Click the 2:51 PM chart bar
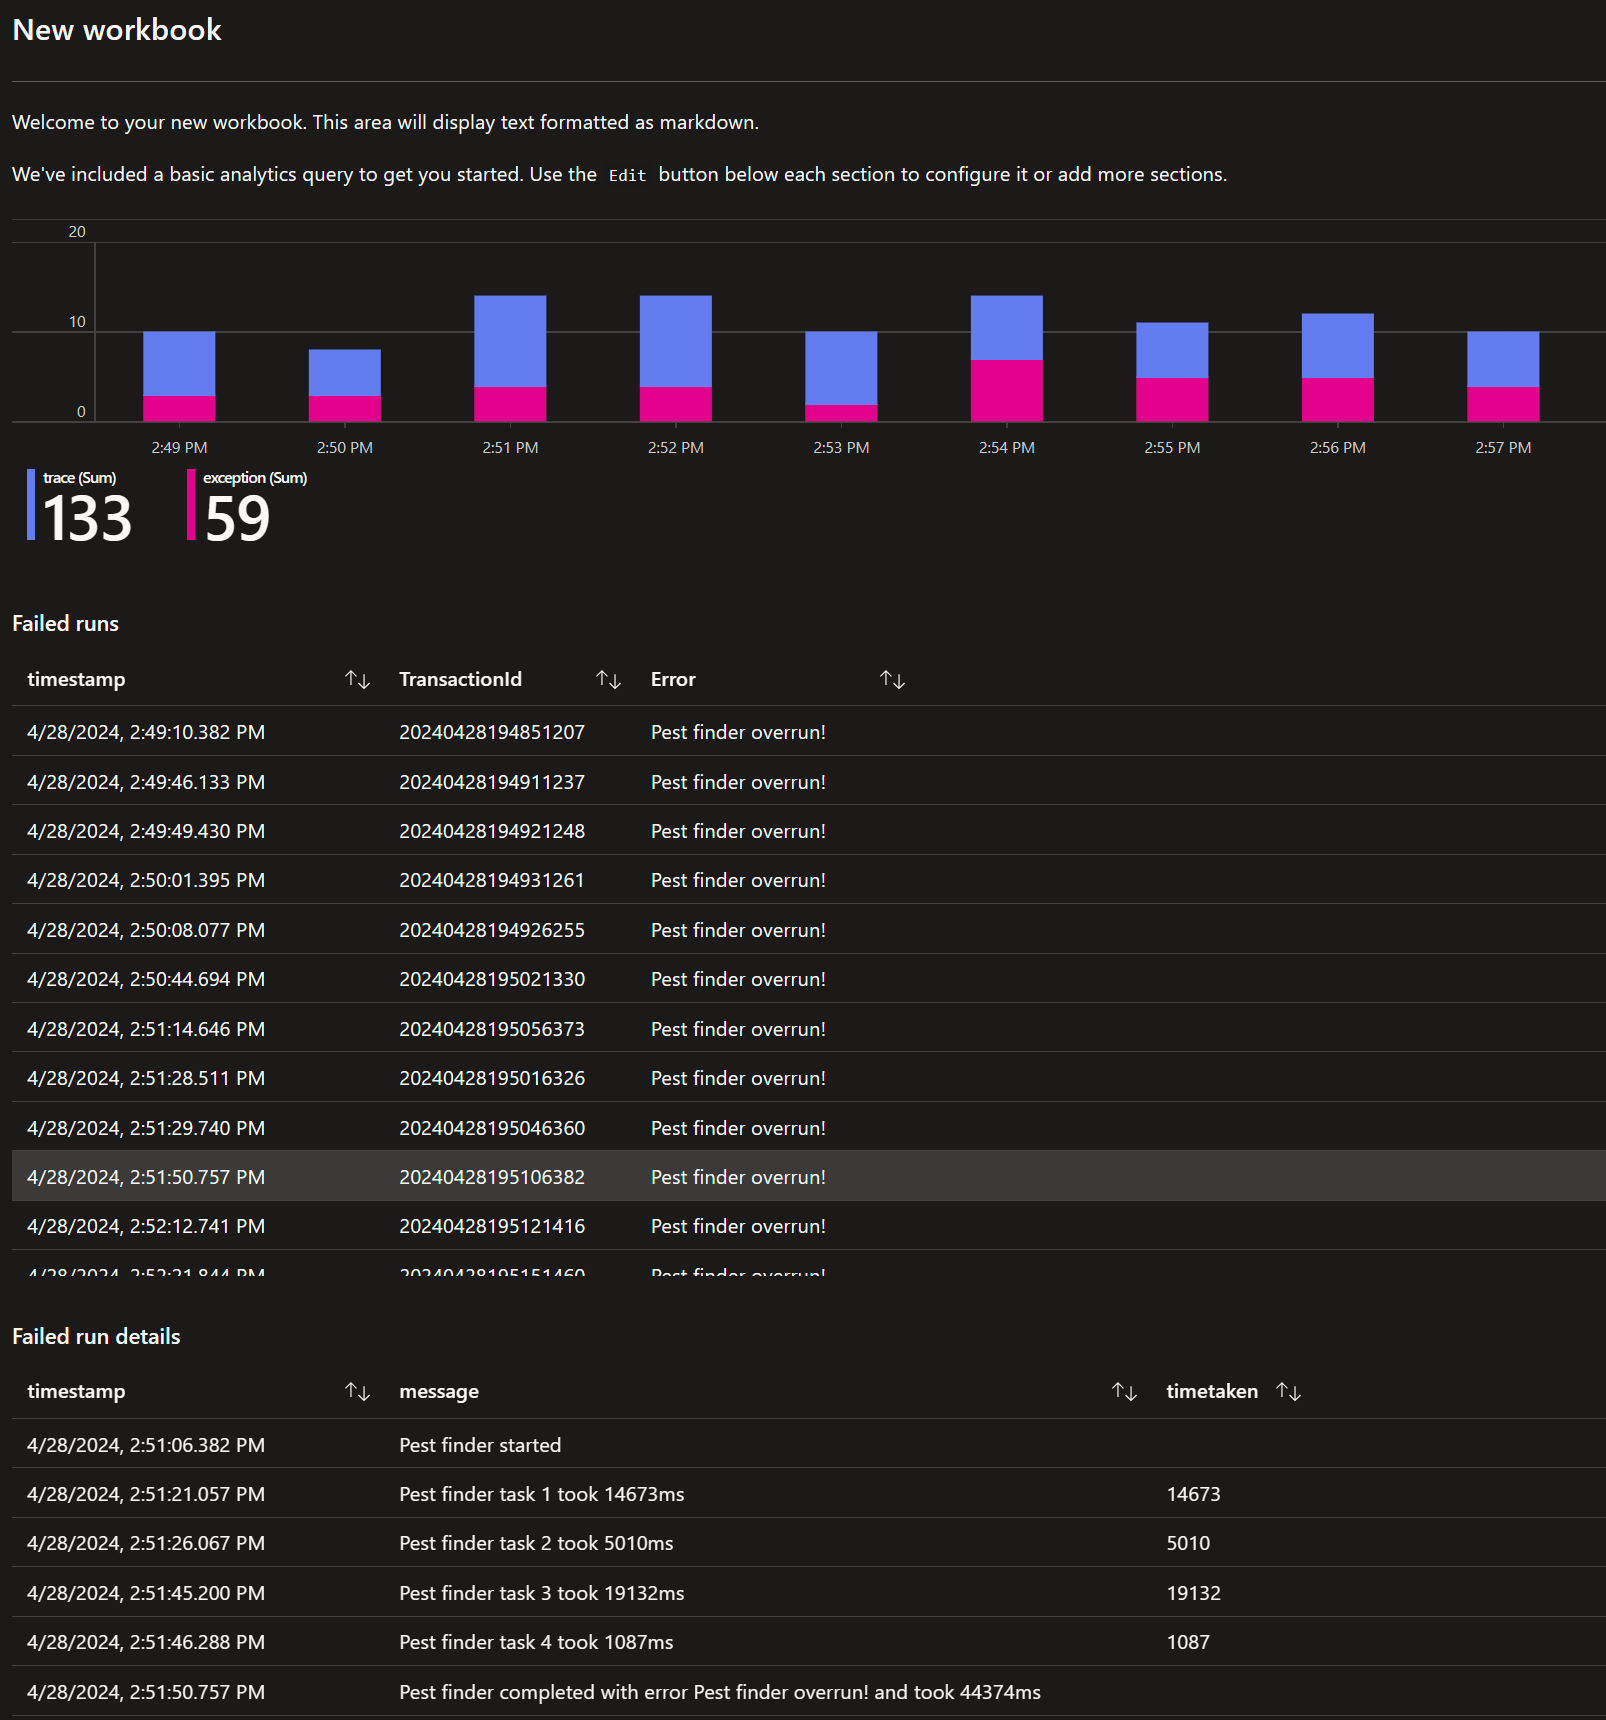The width and height of the screenshot is (1606, 1720). point(510,358)
